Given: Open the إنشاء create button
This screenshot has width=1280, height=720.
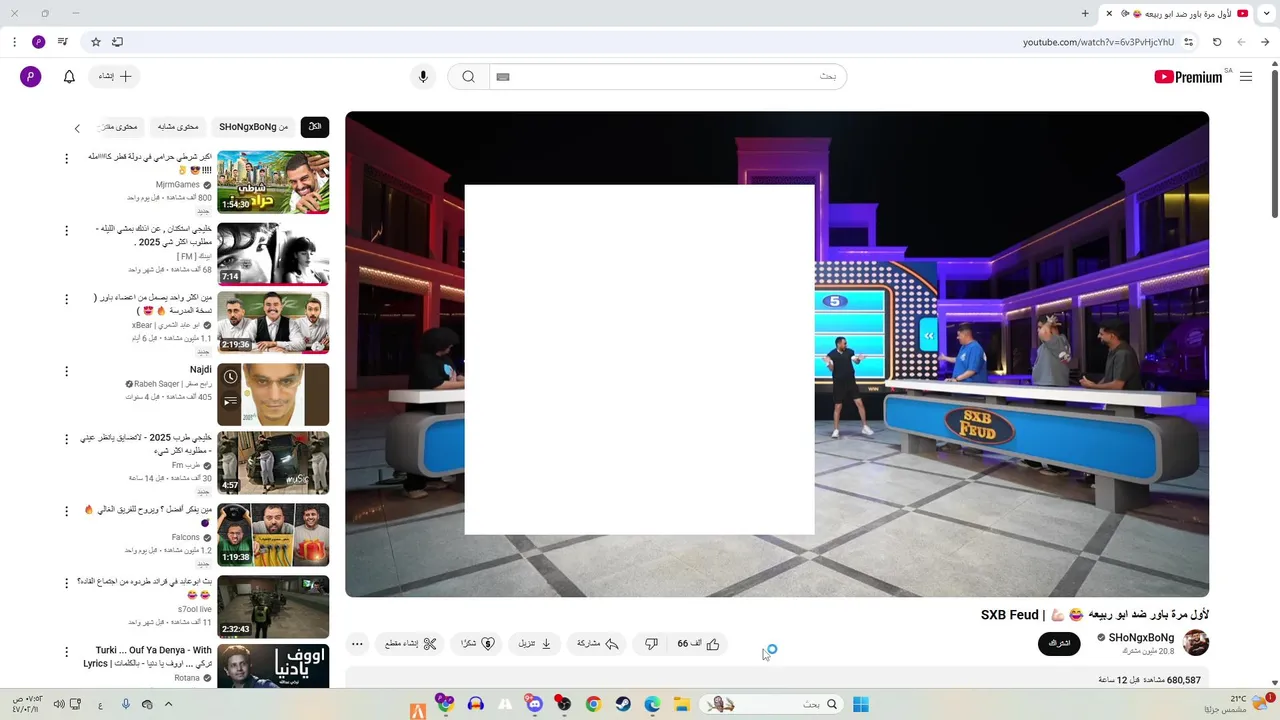Looking at the screenshot, I should pyautogui.click(x=115, y=77).
